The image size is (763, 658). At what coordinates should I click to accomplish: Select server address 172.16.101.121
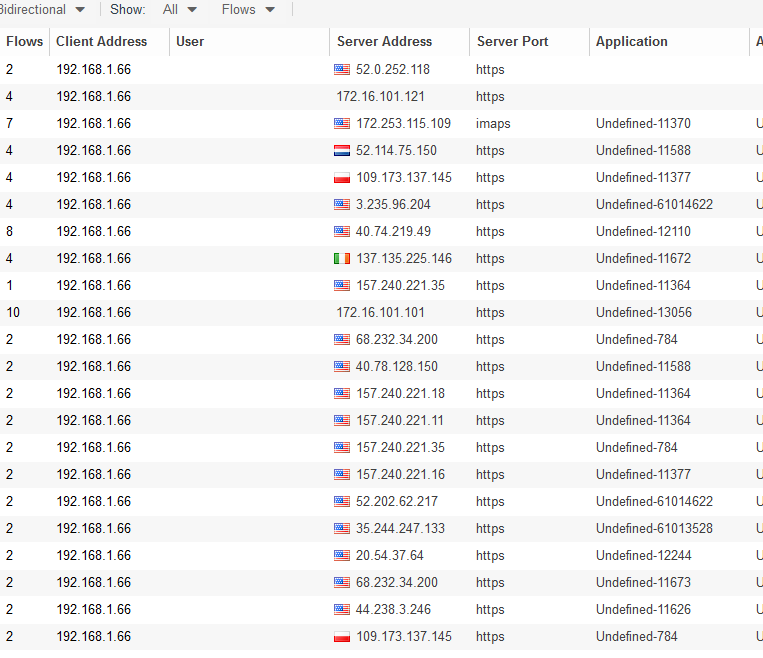click(380, 97)
